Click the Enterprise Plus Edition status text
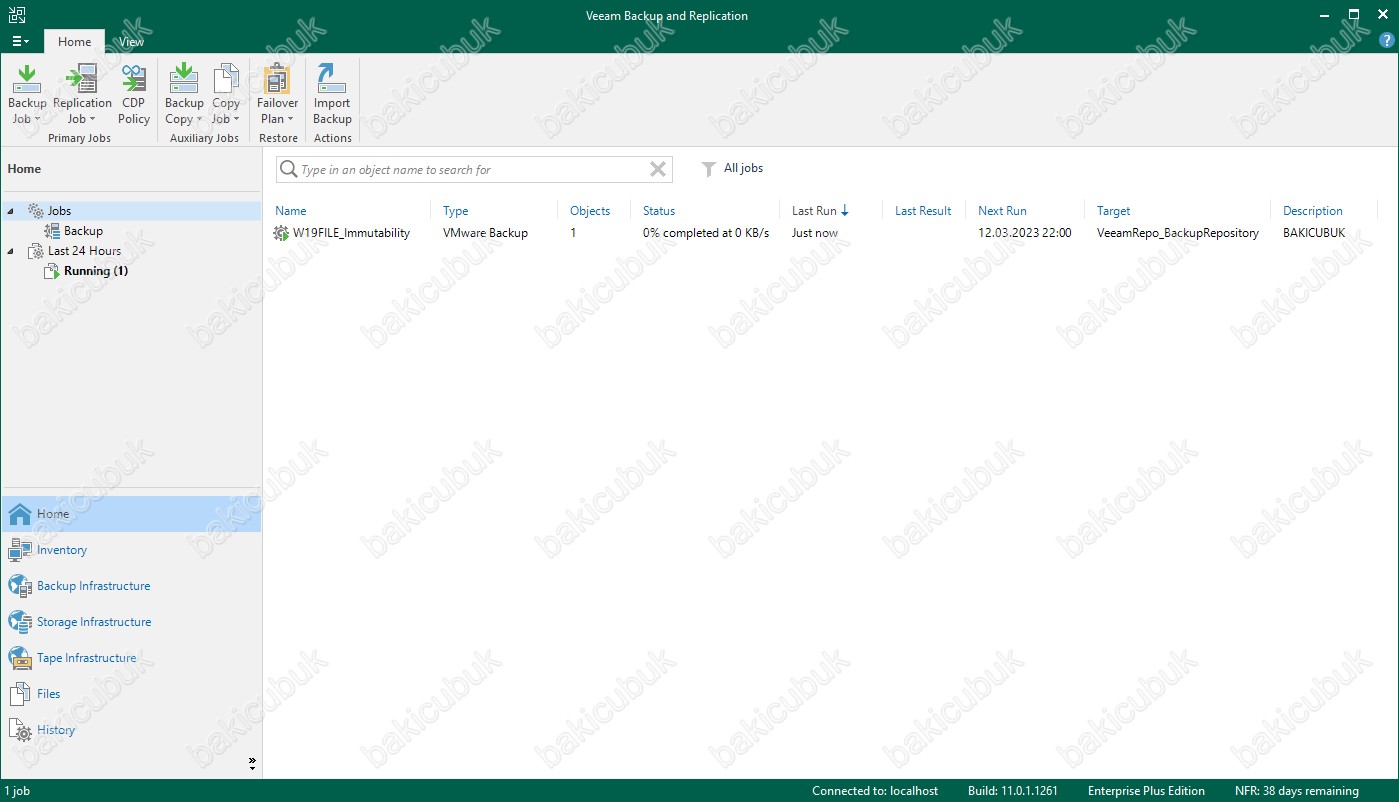This screenshot has width=1399, height=802. (x=1146, y=791)
